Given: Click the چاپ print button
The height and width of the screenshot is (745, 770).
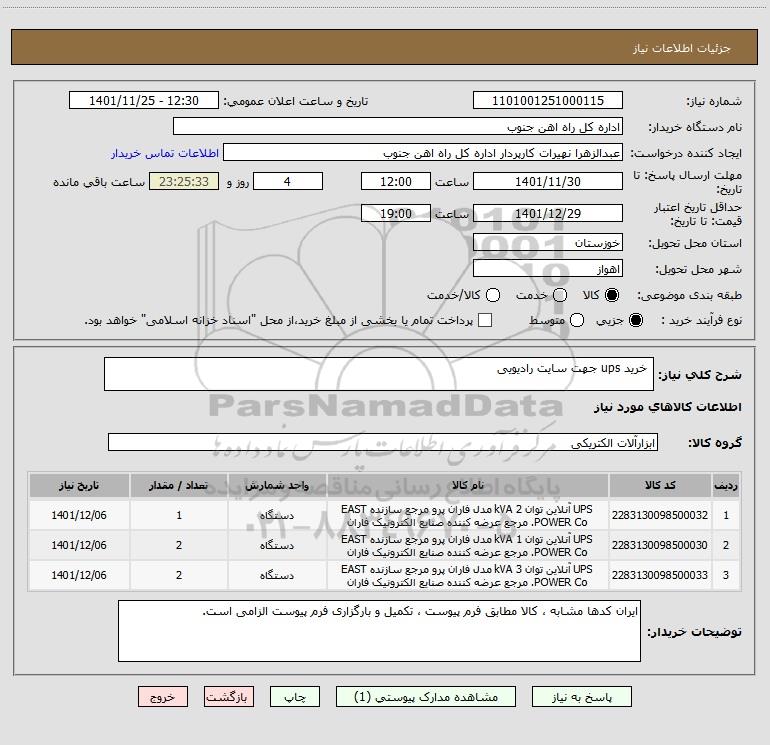Looking at the screenshot, I should (x=295, y=697).
